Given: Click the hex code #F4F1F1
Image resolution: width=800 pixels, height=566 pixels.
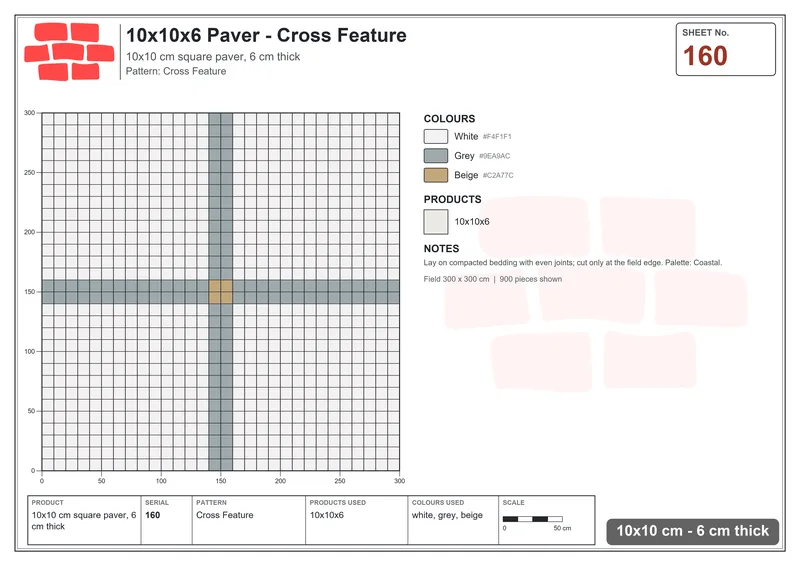Looking at the screenshot, I should coord(497,137).
